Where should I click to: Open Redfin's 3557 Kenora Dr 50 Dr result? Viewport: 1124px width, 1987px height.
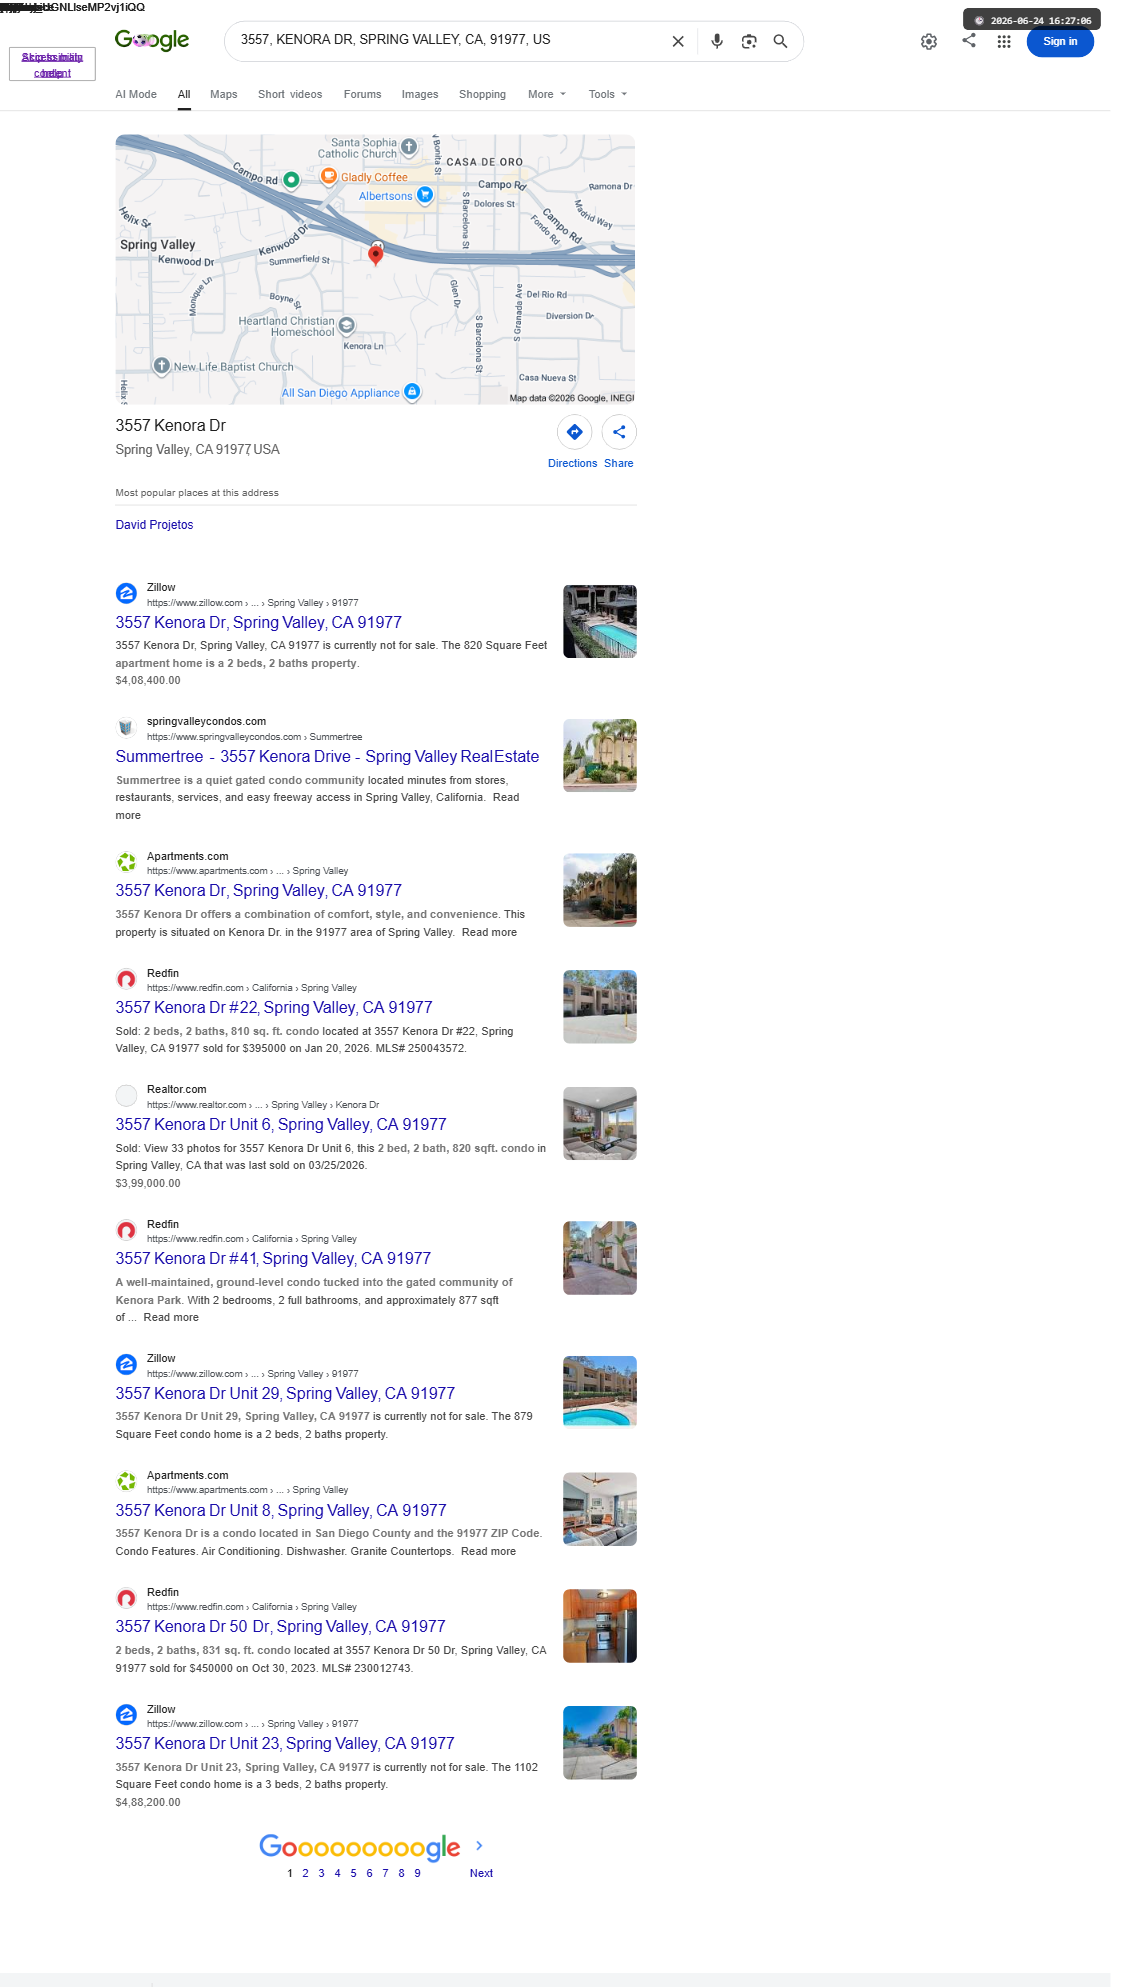[280, 1626]
